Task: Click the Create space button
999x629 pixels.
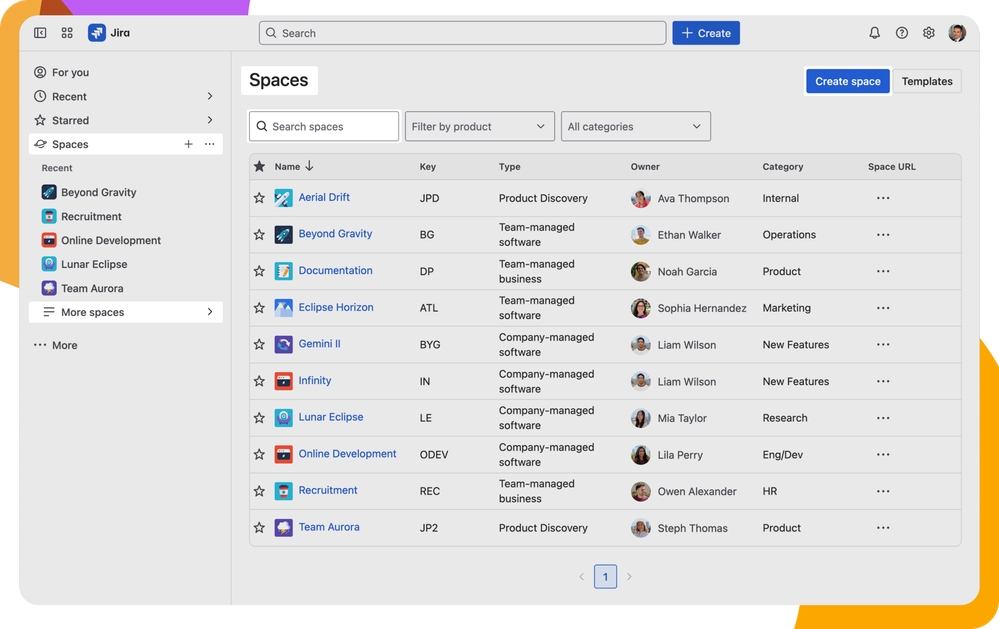Action: 847,81
